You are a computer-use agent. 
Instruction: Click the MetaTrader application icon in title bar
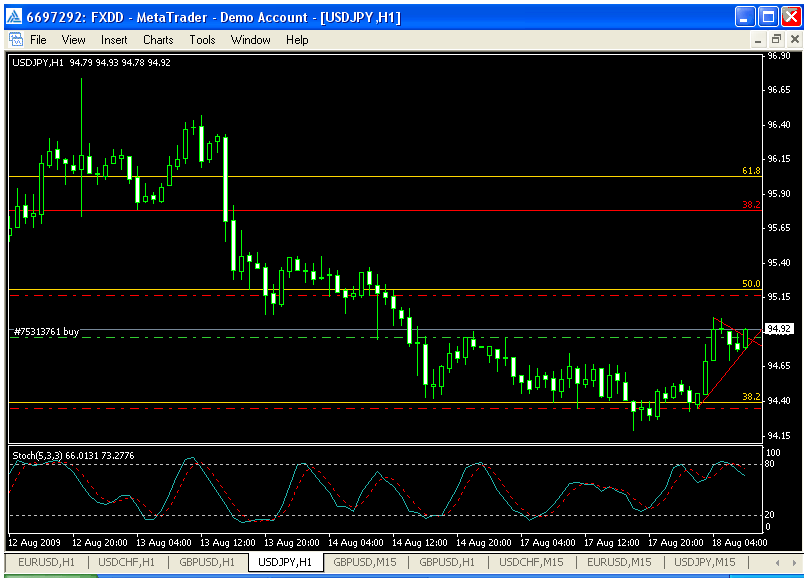(x=13, y=17)
